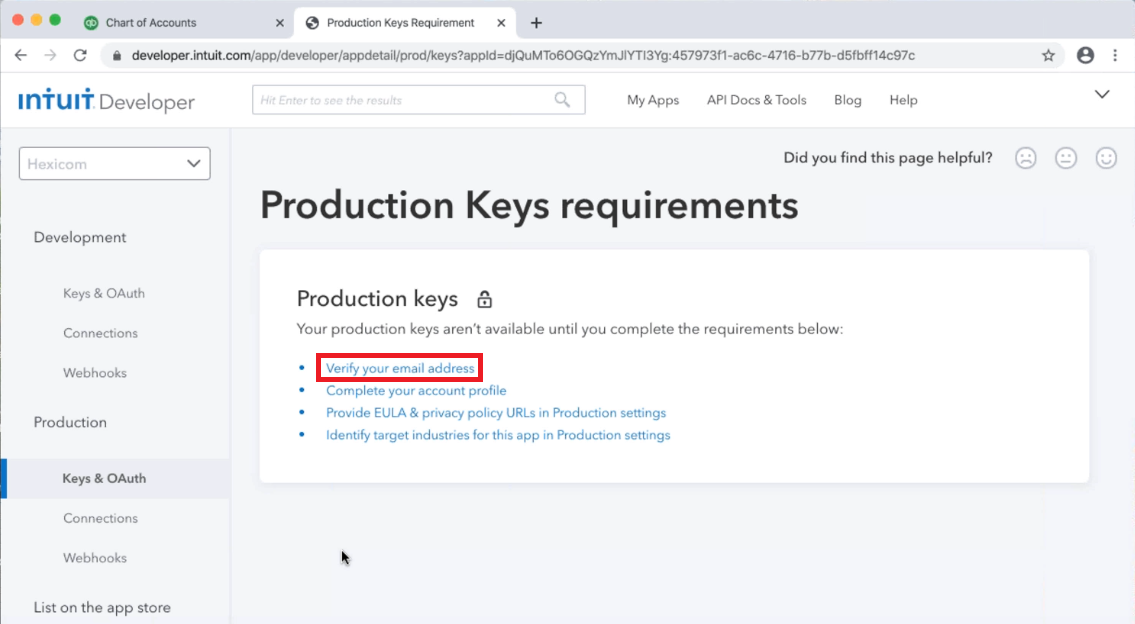Image resolution: width=1135 pixels, height=624 pixels.
Task: Click the macOS green maximize button
Action: [x=55, y=20]
